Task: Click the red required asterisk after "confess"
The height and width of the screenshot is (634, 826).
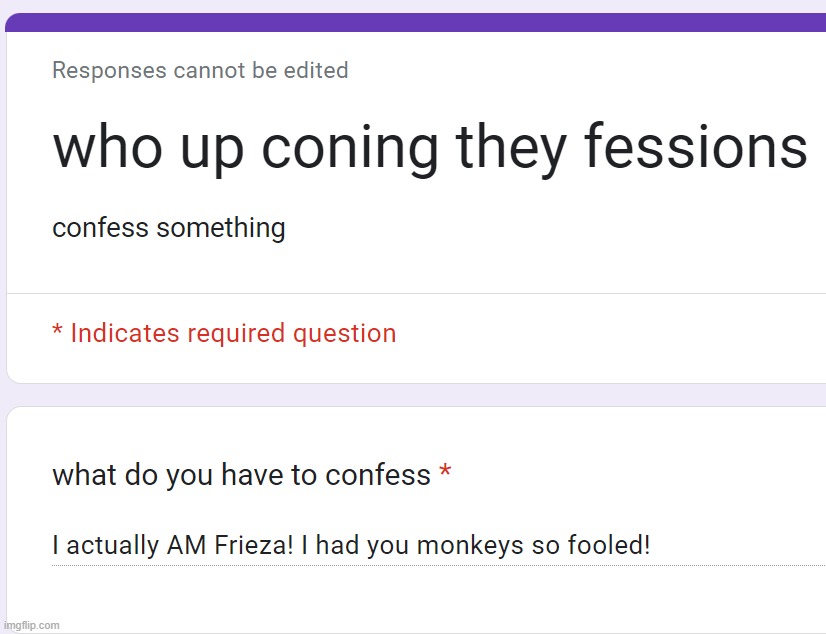Action: click(445, 470)
